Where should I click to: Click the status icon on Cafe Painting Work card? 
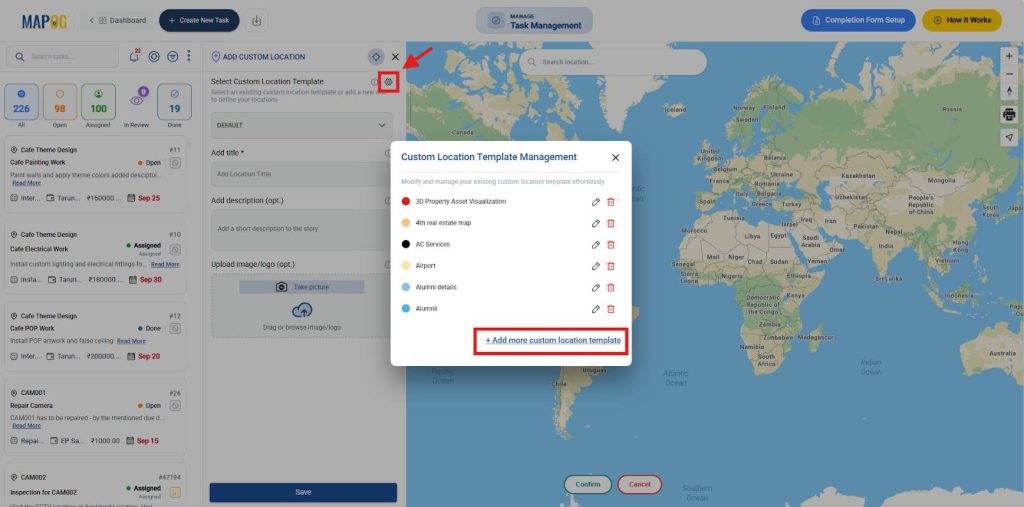point(175,163)
